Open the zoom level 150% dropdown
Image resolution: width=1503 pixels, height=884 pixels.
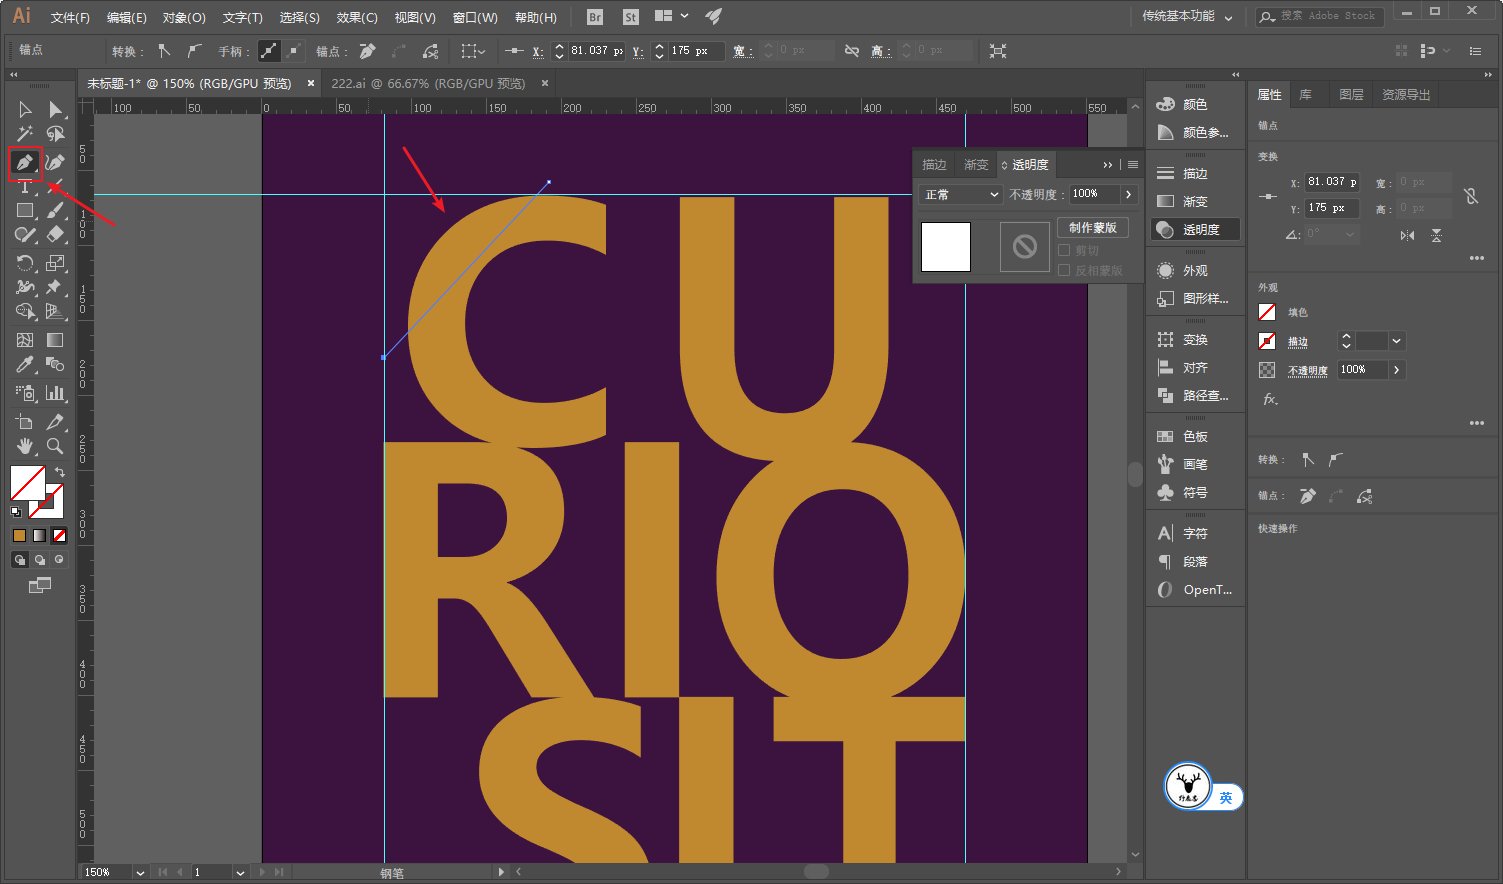139,872
